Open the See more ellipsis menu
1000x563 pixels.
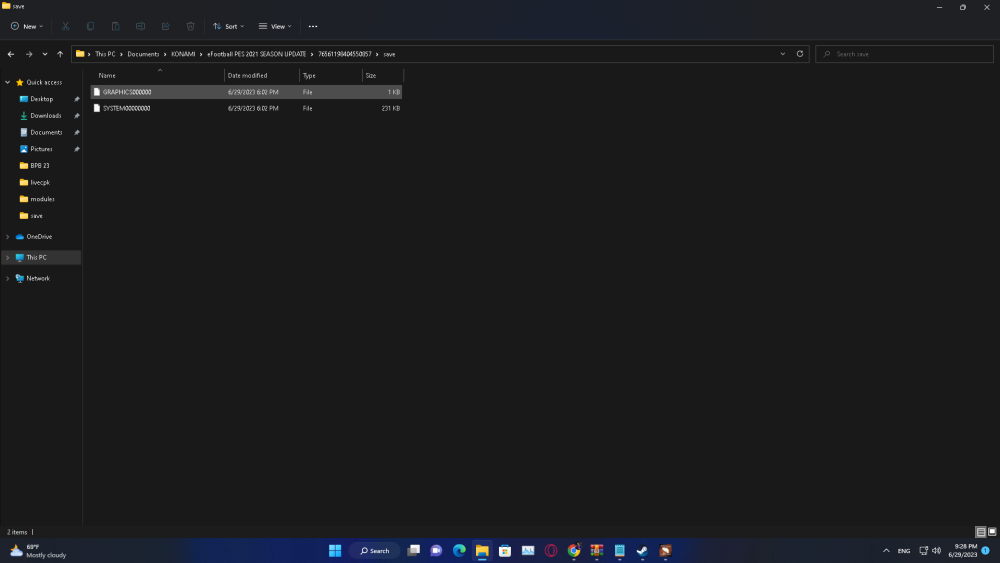pos(313,26)
